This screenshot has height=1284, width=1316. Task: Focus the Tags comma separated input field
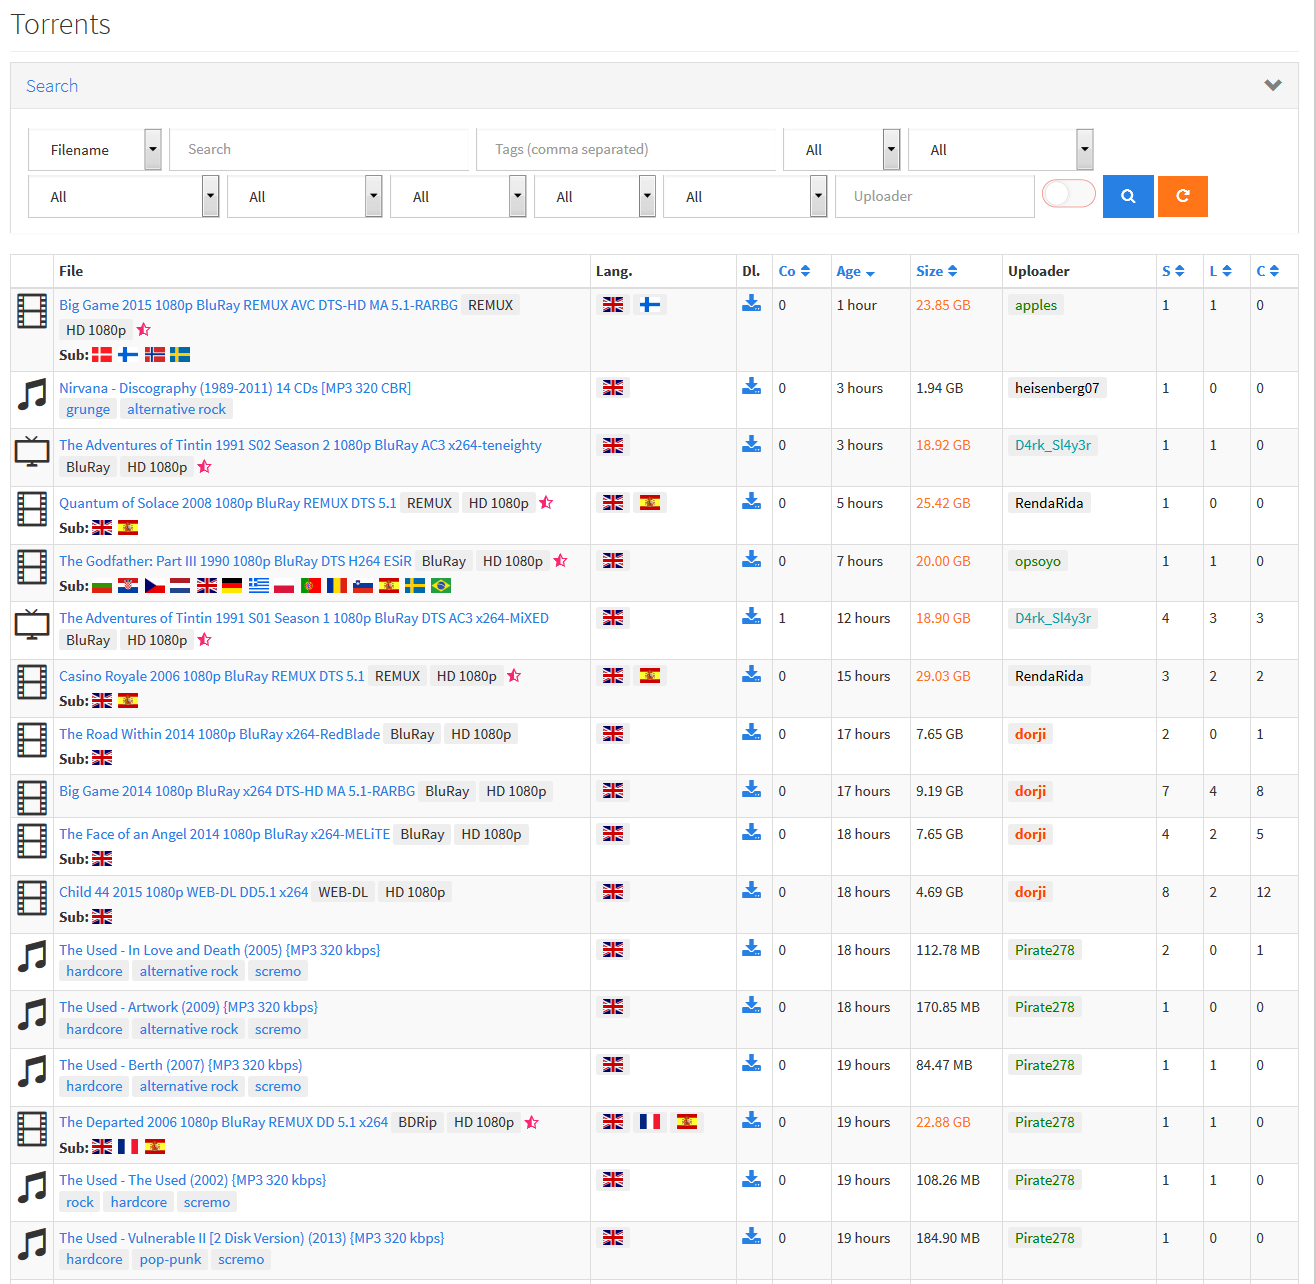(x=627, y=149)
